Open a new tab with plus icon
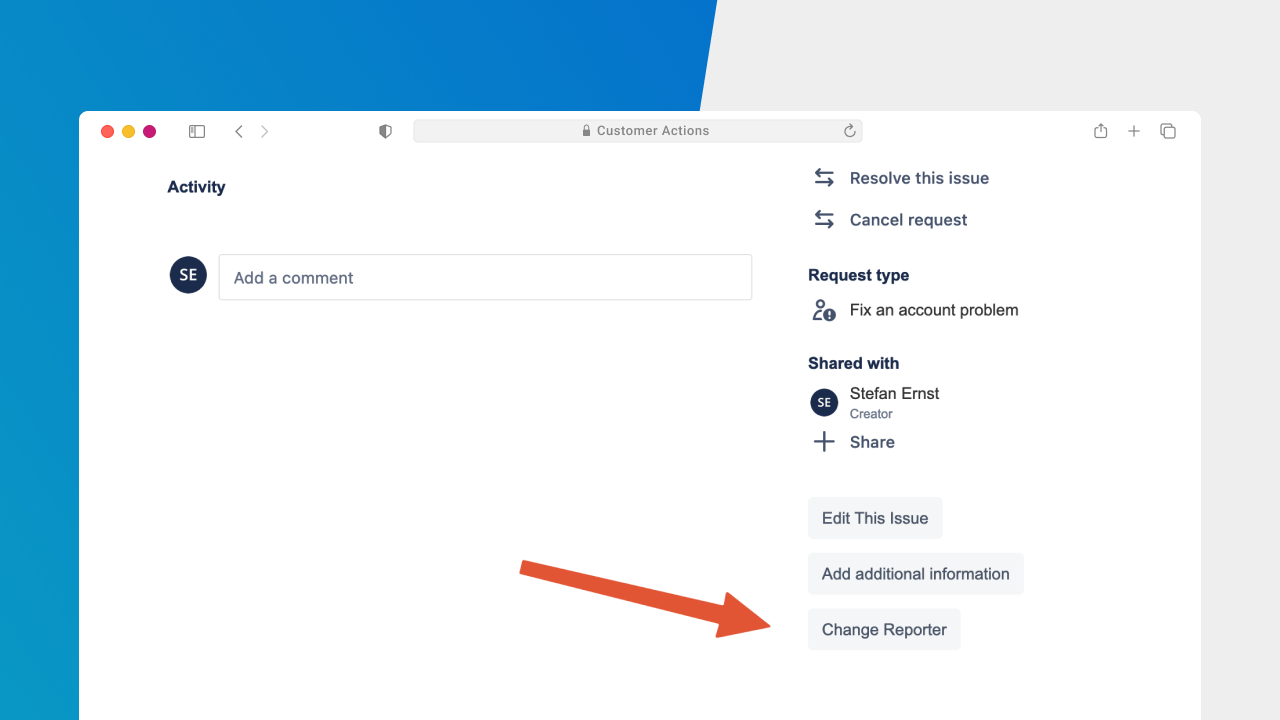Screen dimensions: 1280x720 tap(1134, 131)
